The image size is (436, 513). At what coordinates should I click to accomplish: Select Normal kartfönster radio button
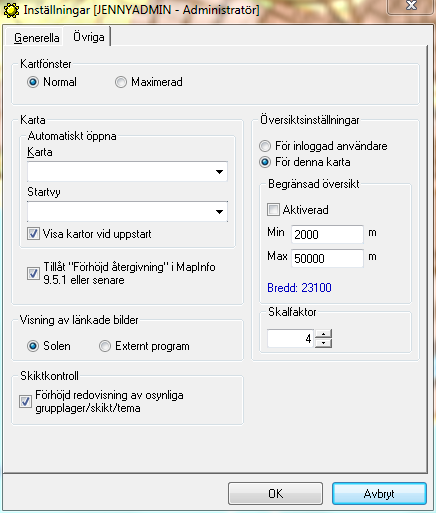[x=33, y=82]
